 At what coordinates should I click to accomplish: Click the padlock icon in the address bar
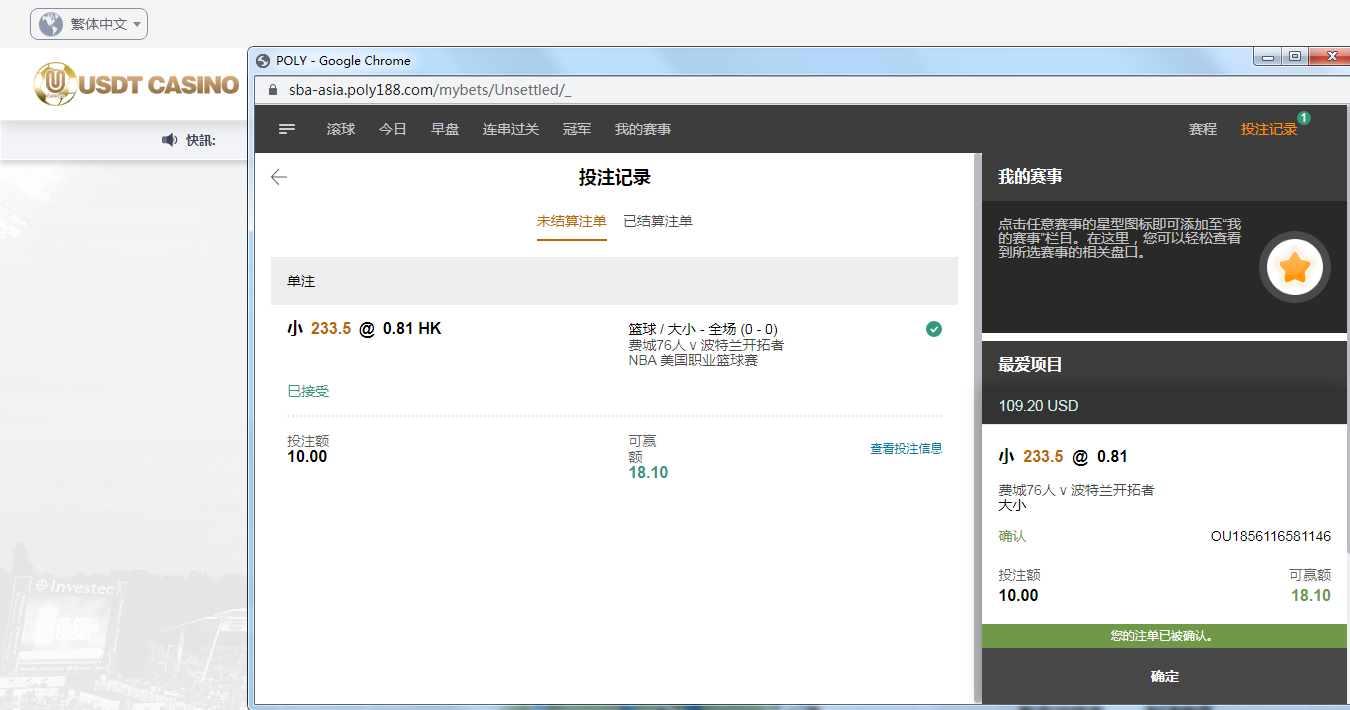(272, 90)
